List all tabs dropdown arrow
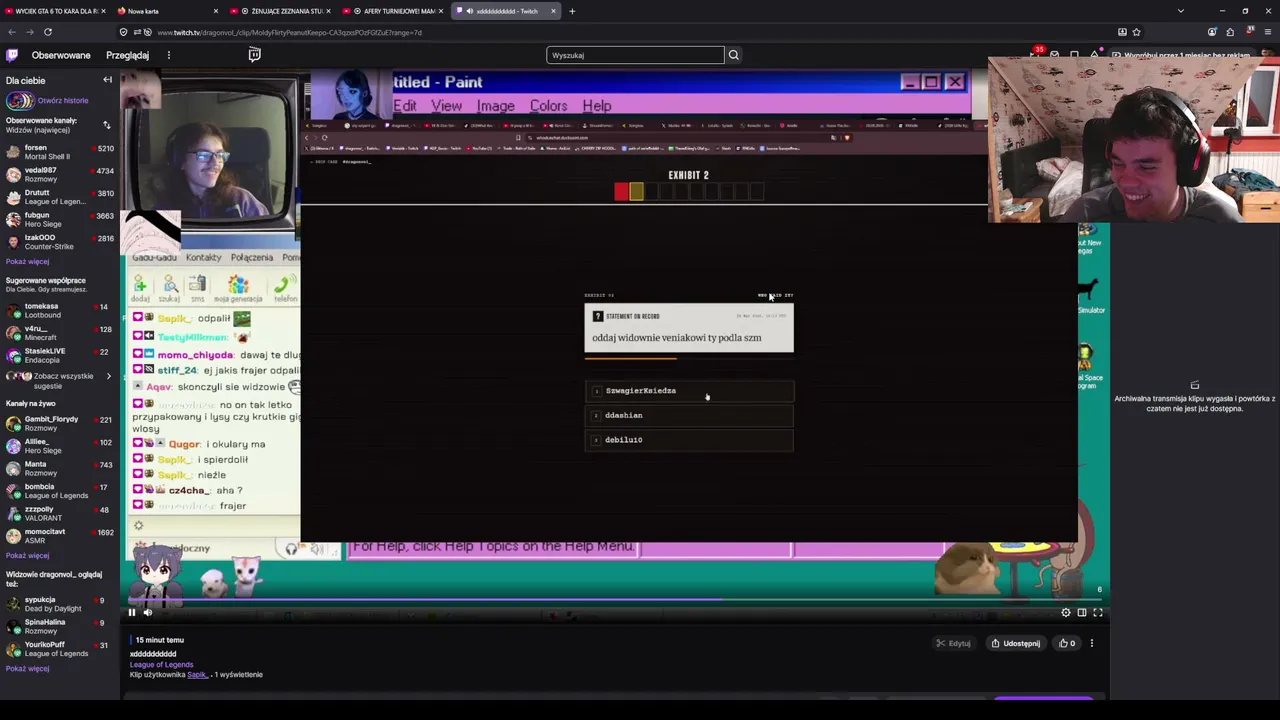1280x720 pixels. point(1181,11)
